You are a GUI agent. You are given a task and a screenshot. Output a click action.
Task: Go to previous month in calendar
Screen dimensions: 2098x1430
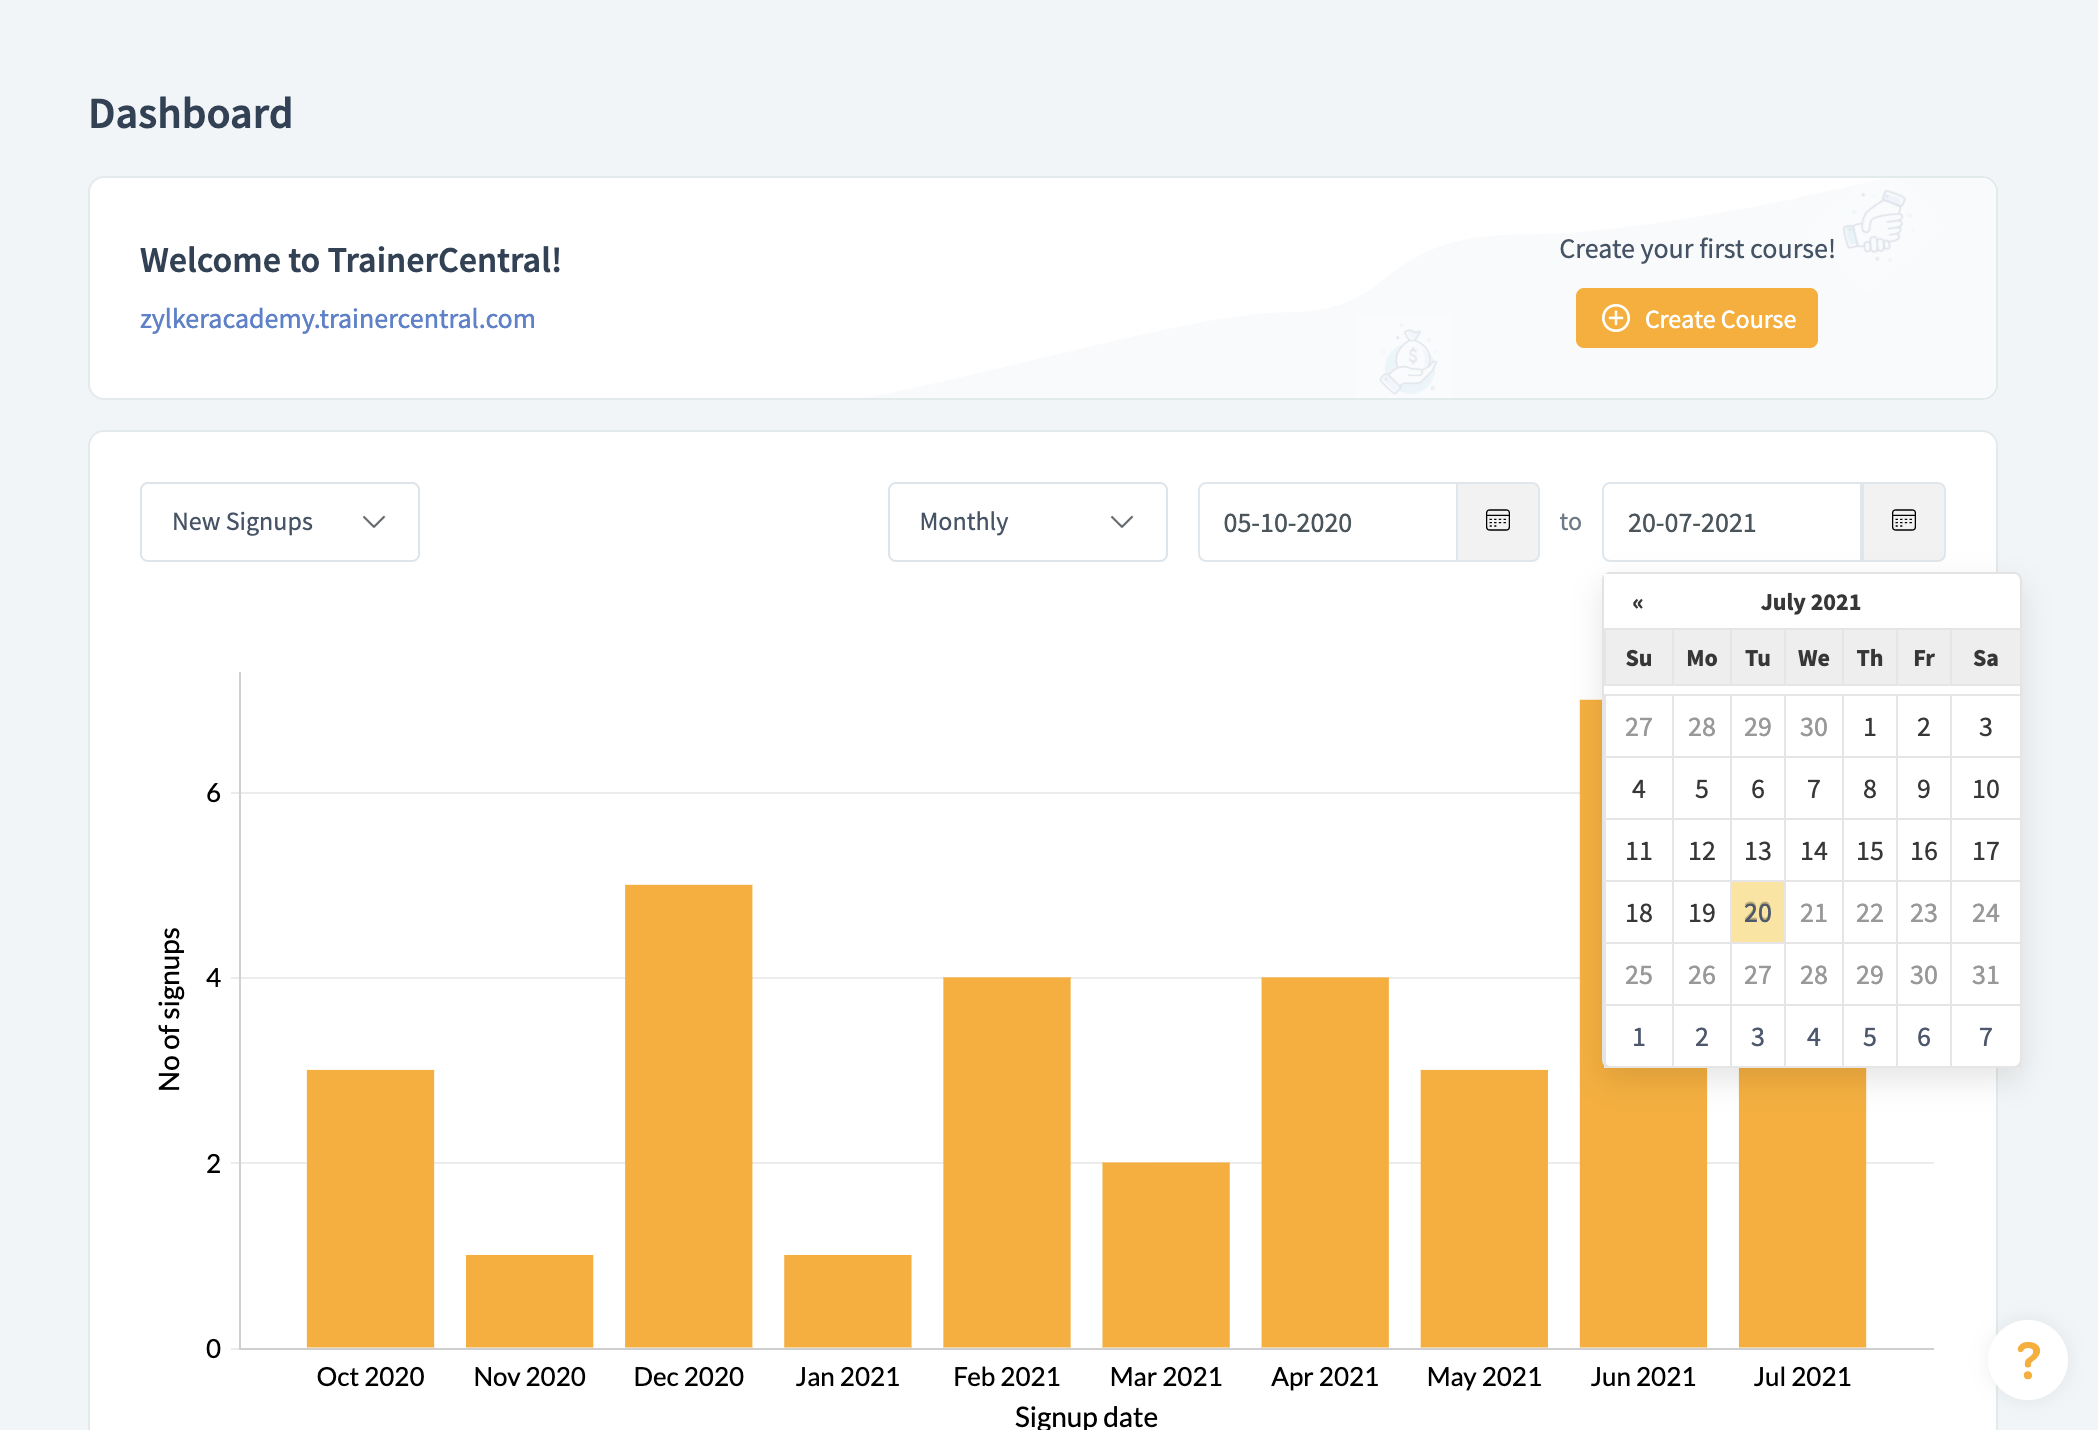(x=1637, y=602)
